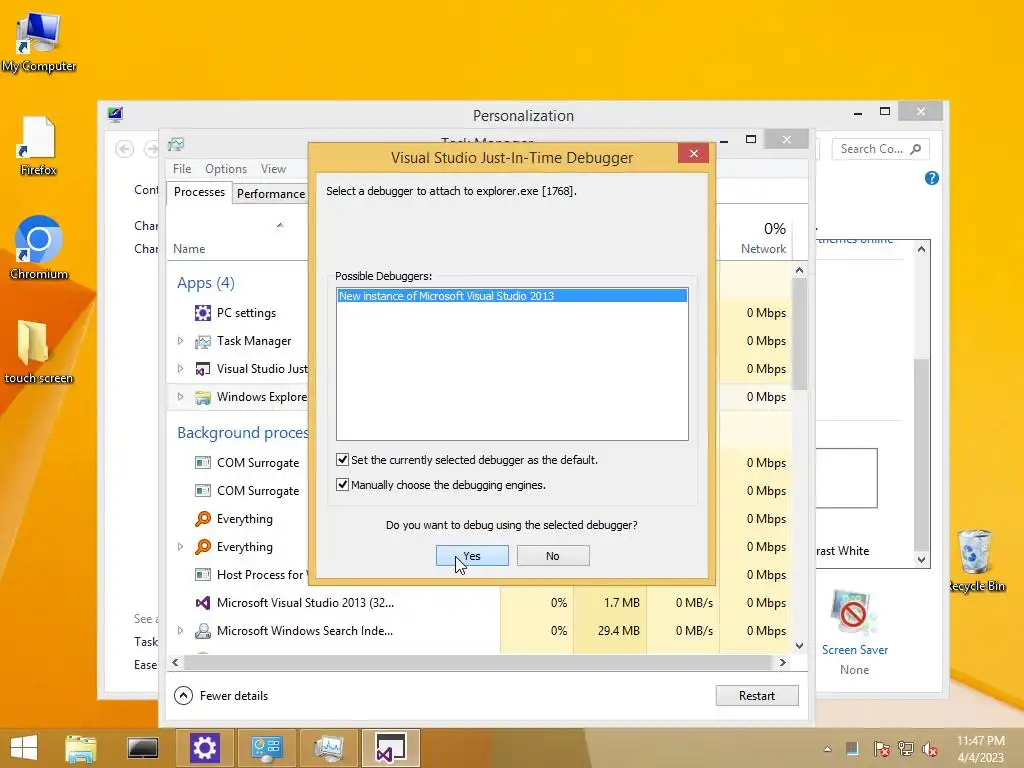
Task: Close the Just-In-Time Debugger dialog
Action: coord(694,153)
